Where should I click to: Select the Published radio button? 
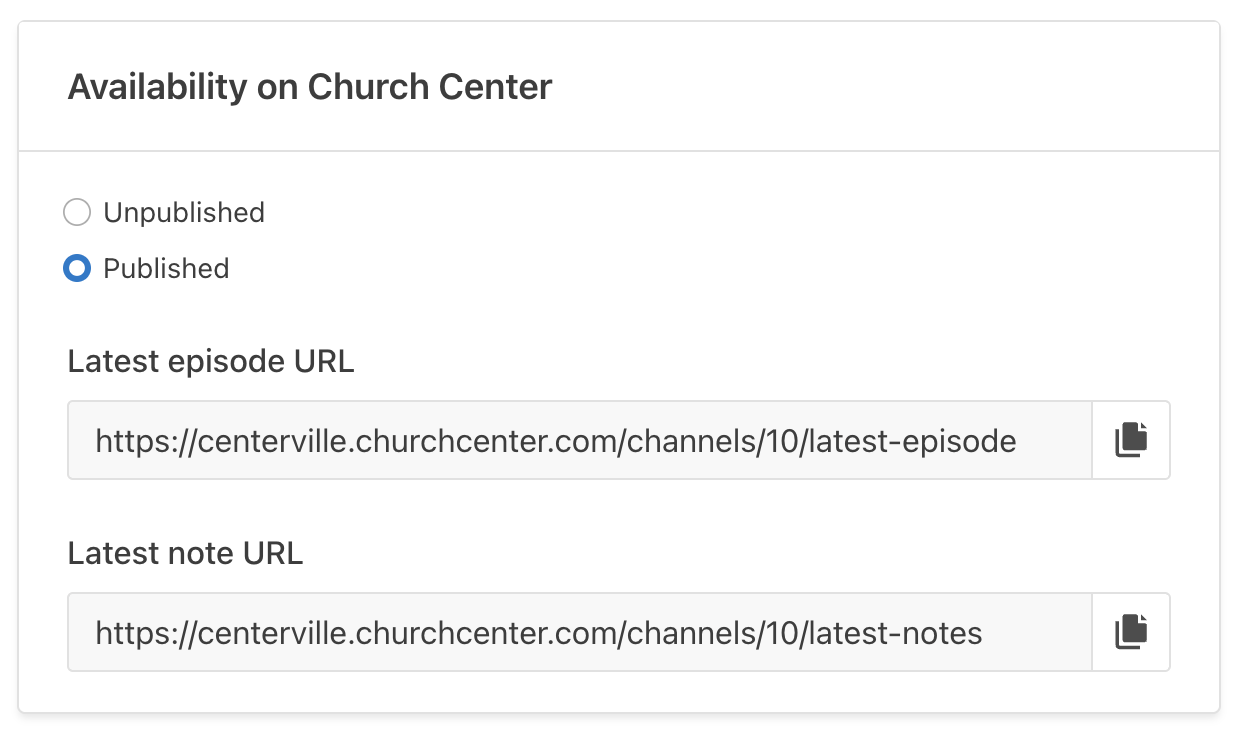(x=77, y=269)
